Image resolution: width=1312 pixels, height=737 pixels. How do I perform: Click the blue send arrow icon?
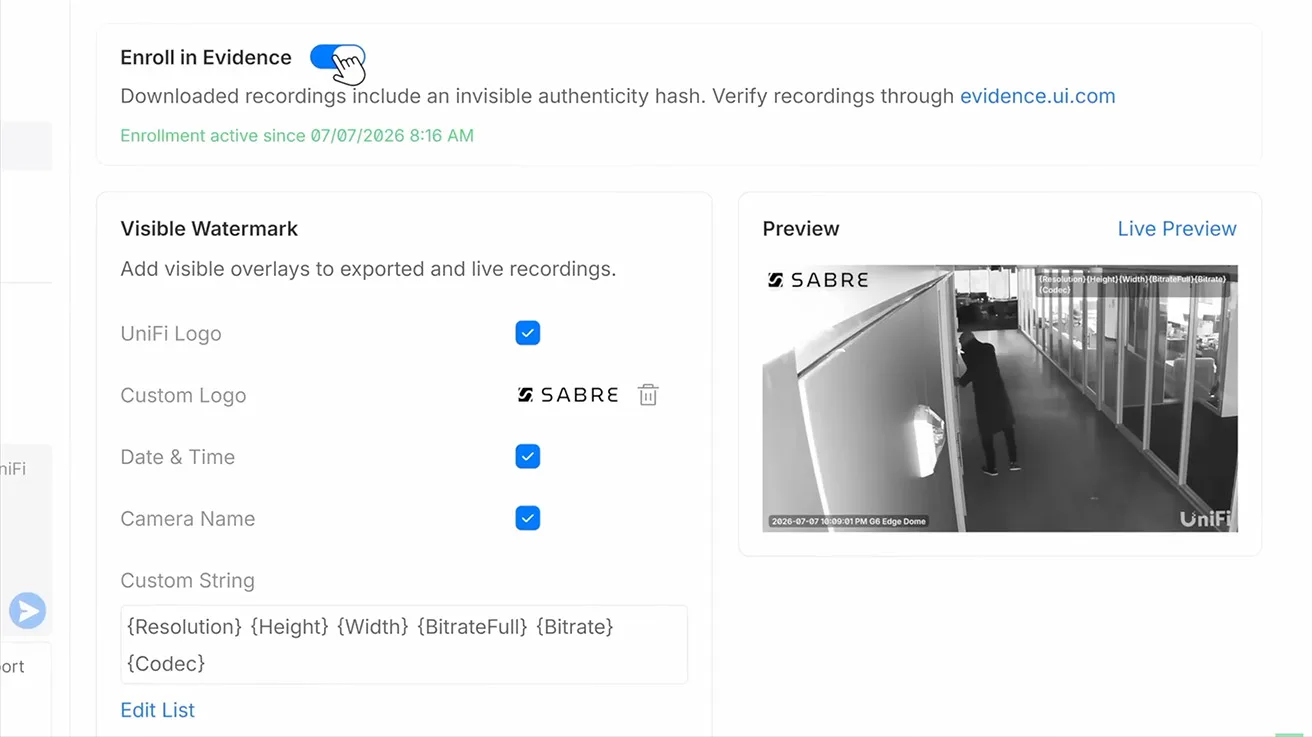coord(28,610)
